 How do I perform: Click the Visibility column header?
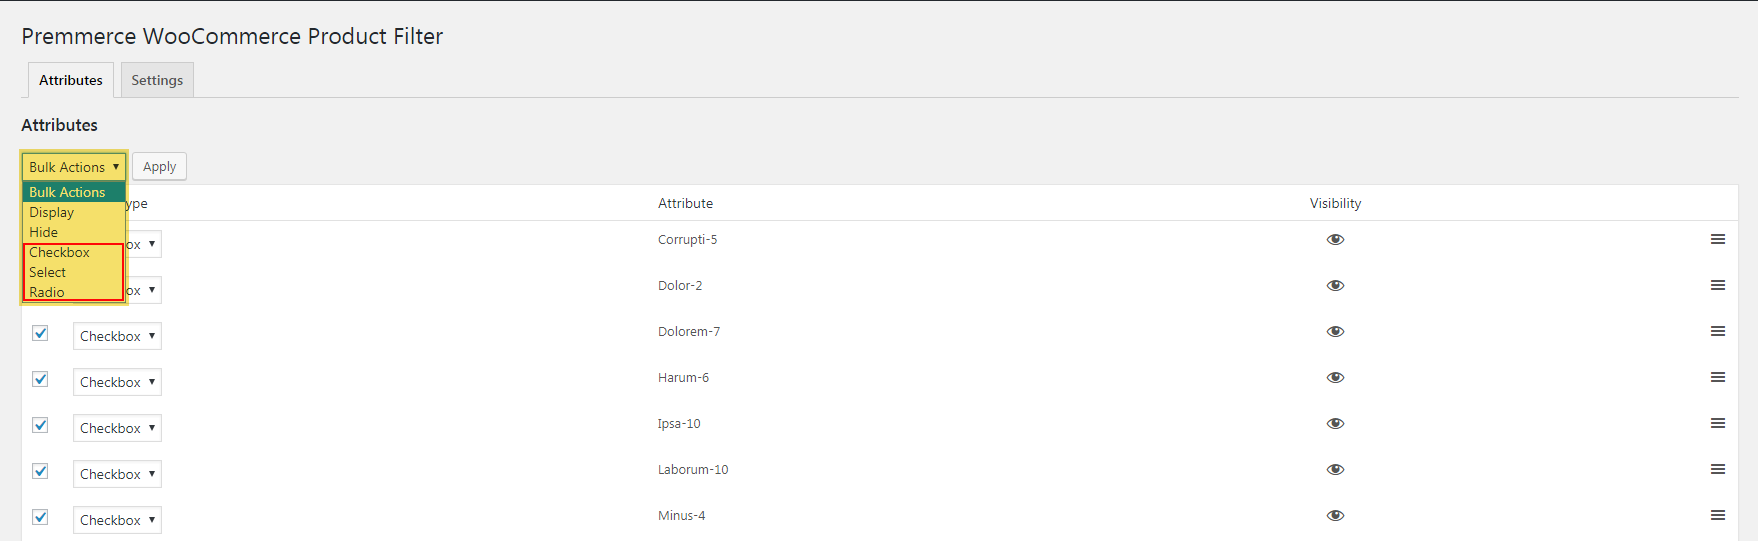1335,203
